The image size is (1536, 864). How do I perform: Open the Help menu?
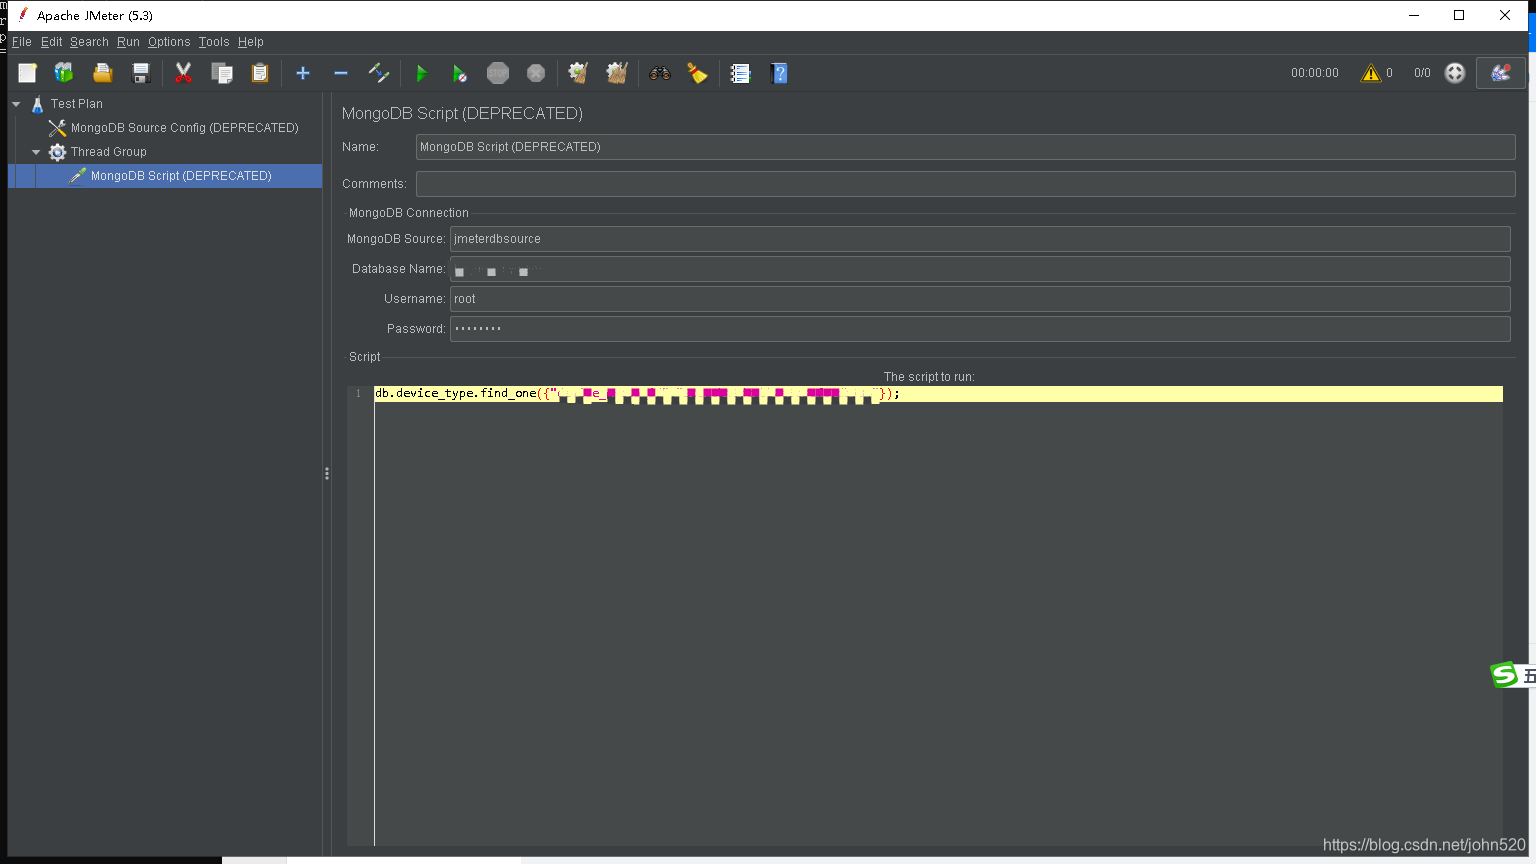[x=251, y=42]
